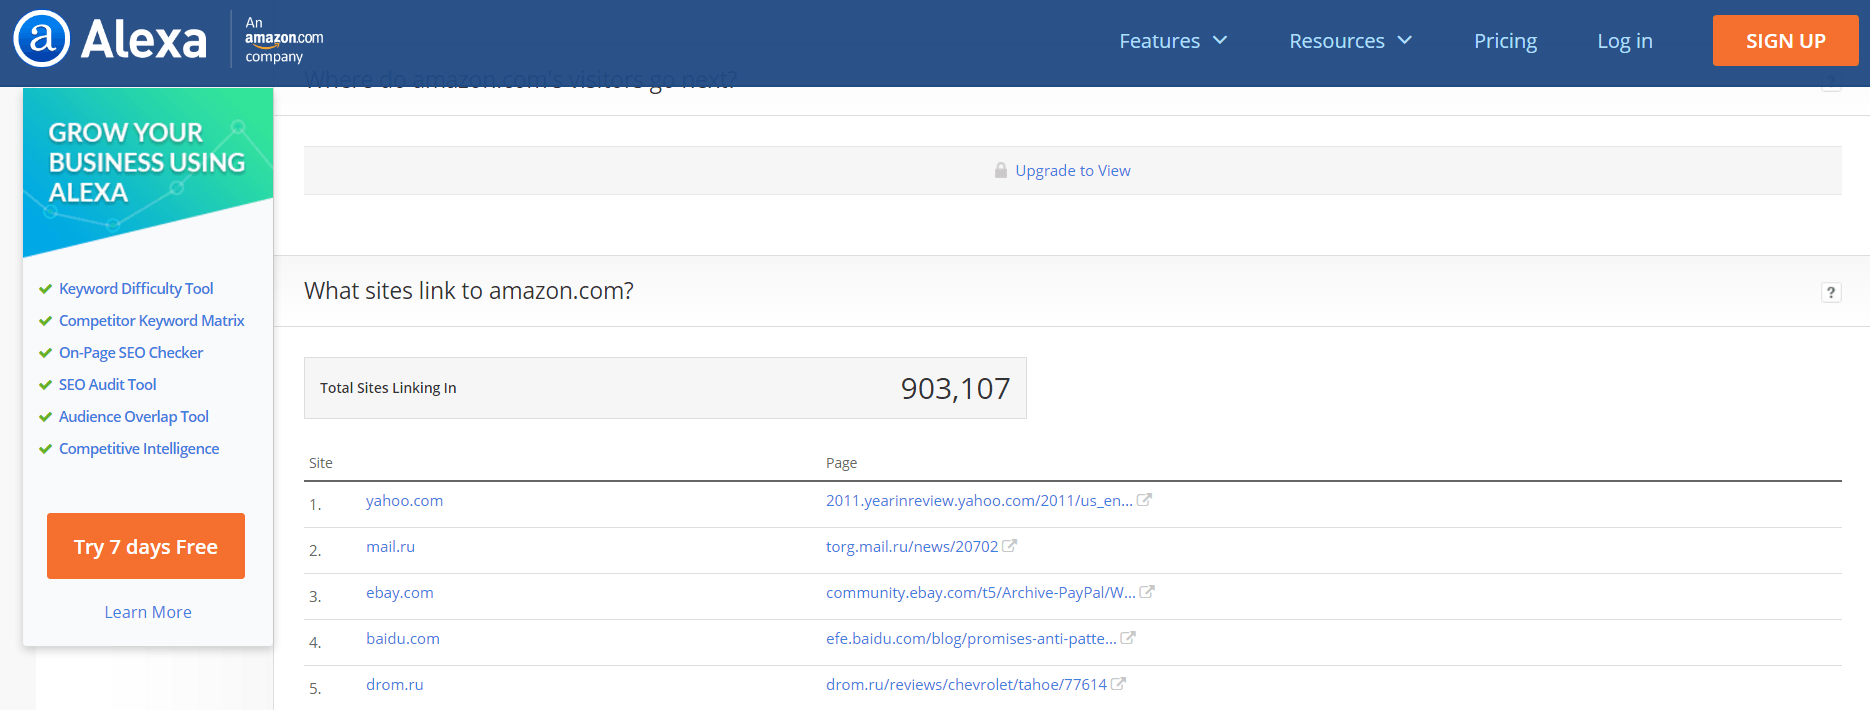This screenshot has height=710, width=1870.
Task: Click checkmark icon beside SEO Audit Tool
Action: pos(45,385)
